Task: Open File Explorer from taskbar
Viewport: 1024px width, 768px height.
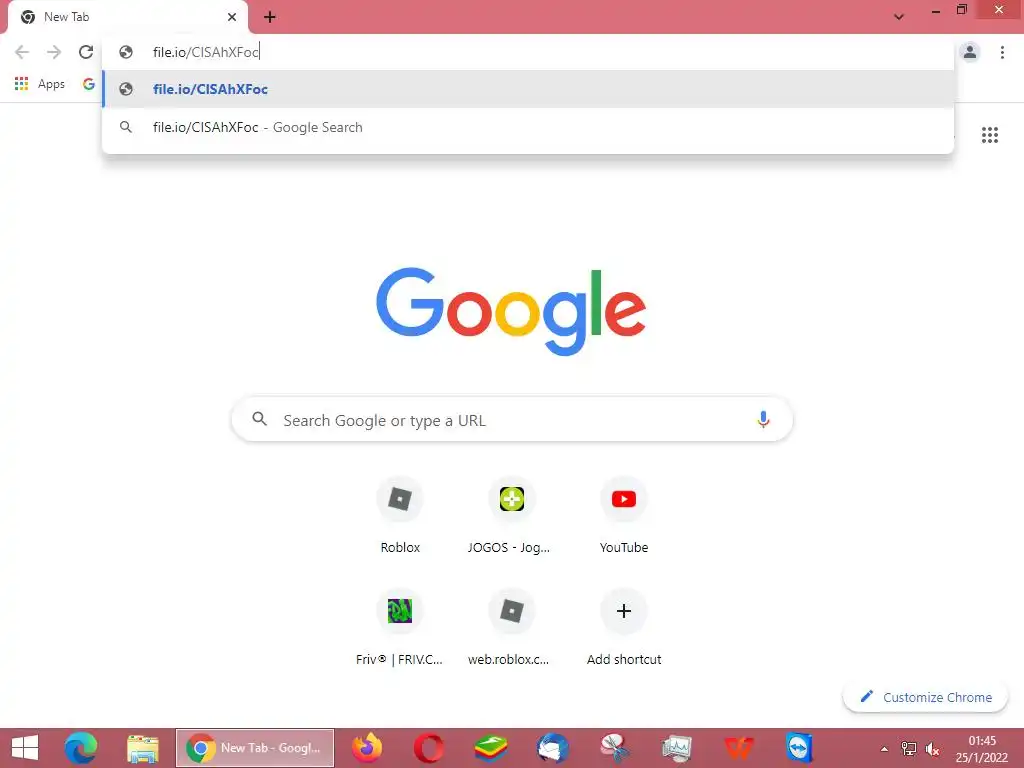Action: pos(143,748)
